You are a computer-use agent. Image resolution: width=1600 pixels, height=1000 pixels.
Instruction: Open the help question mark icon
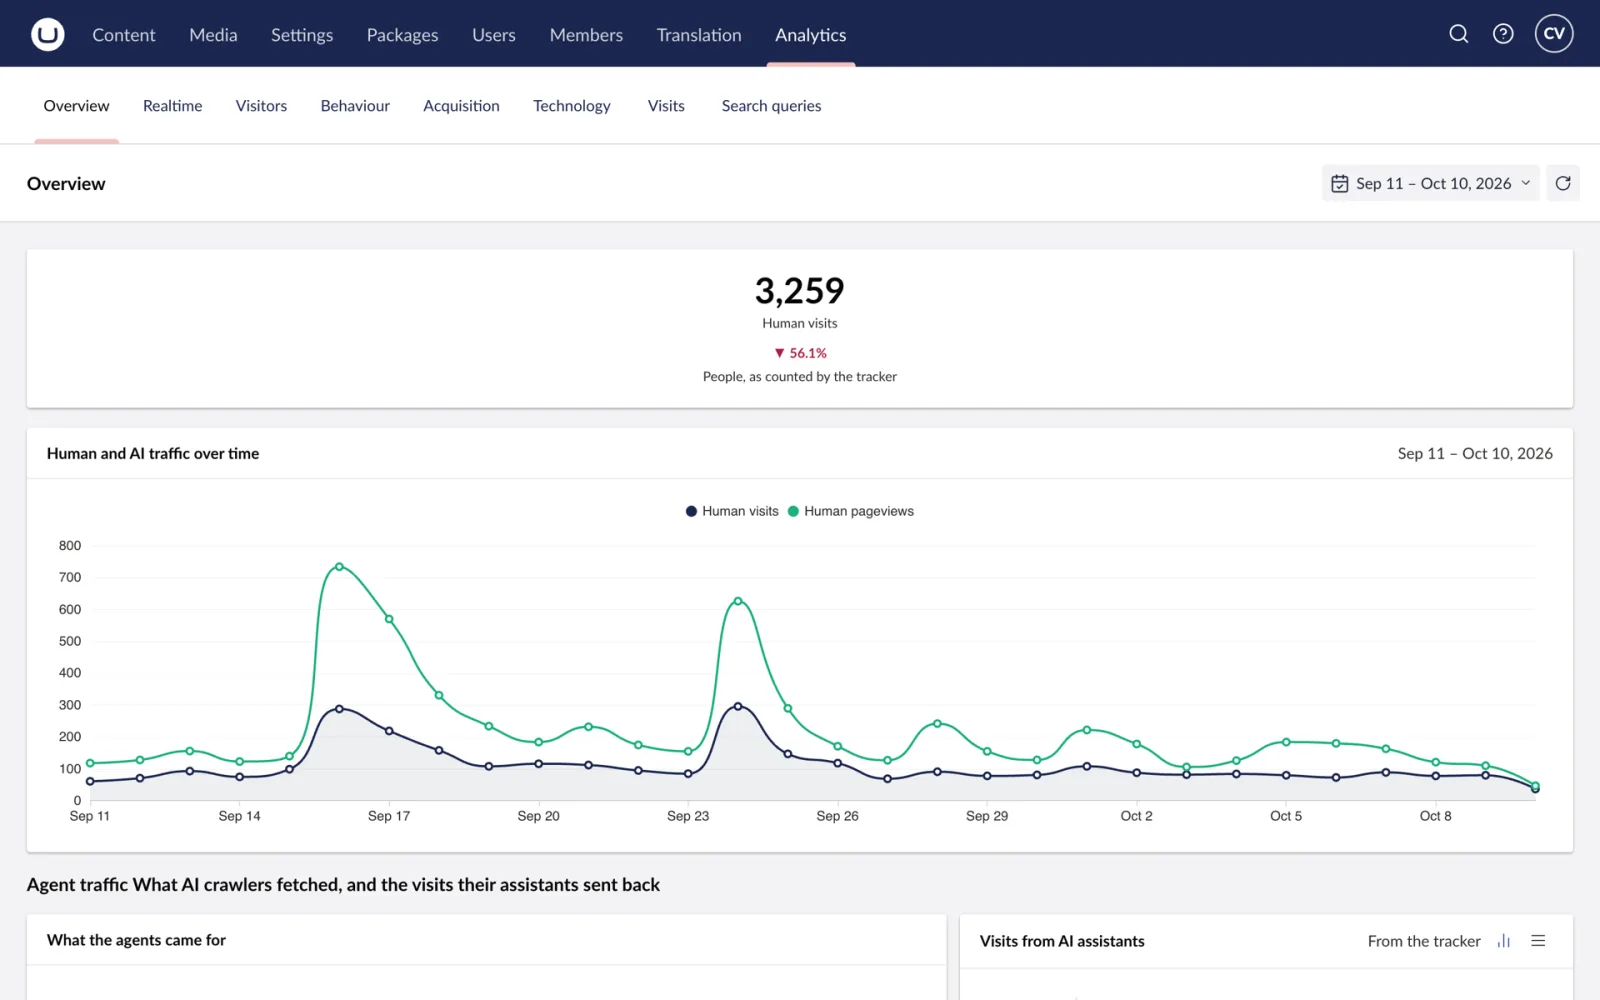coord(1503,34)
